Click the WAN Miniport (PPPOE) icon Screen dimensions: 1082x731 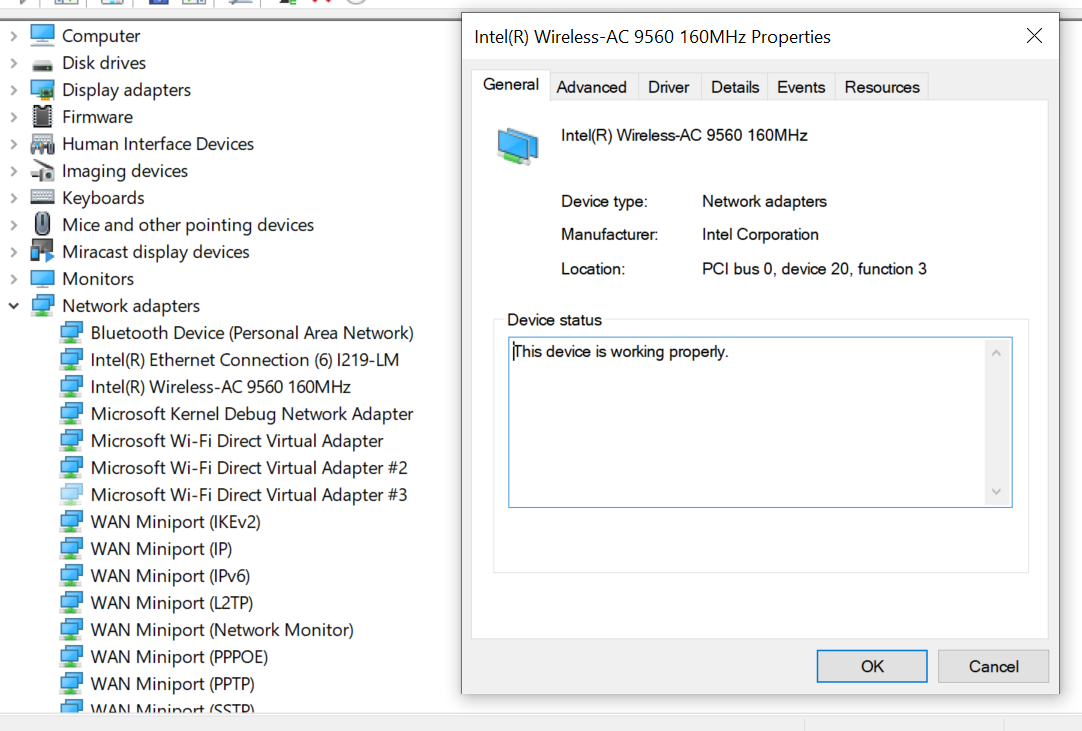tap(71, 656)
